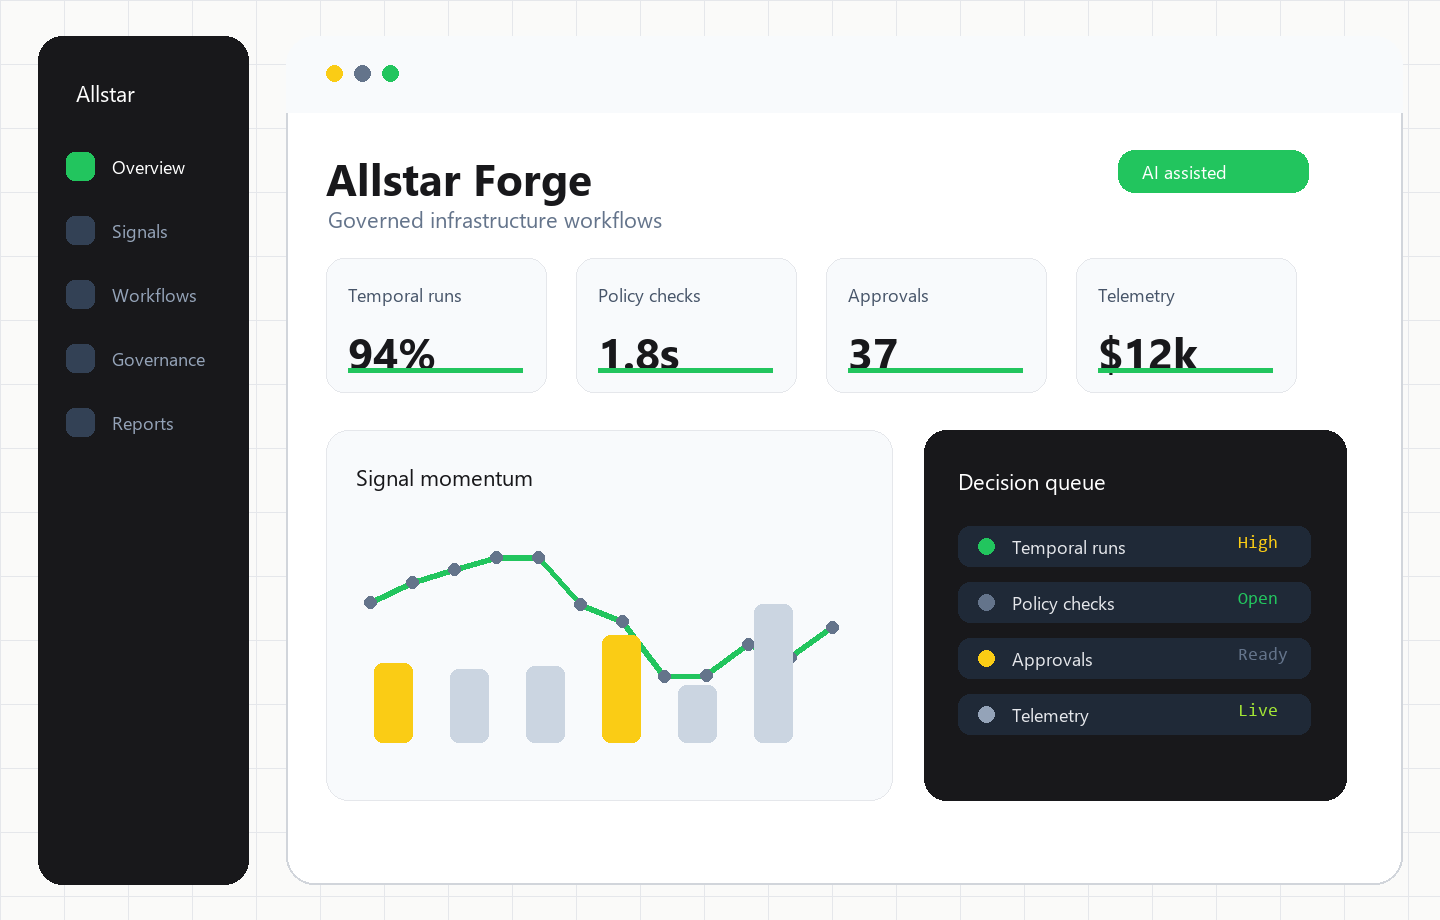The image size is (1440, 920).
Task: Click the first point on the line chart
Action: [370, 602]
